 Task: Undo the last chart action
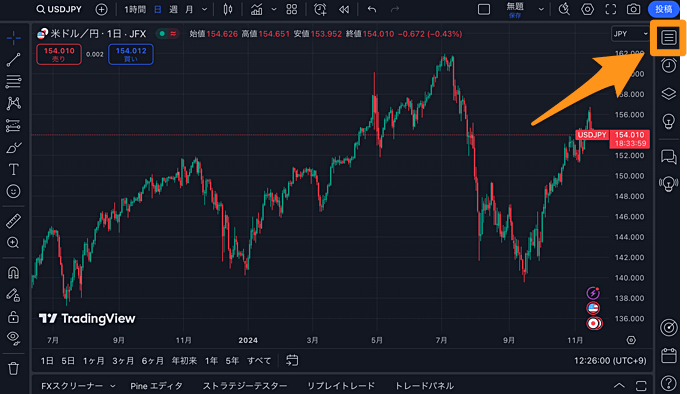coord(372,9)
